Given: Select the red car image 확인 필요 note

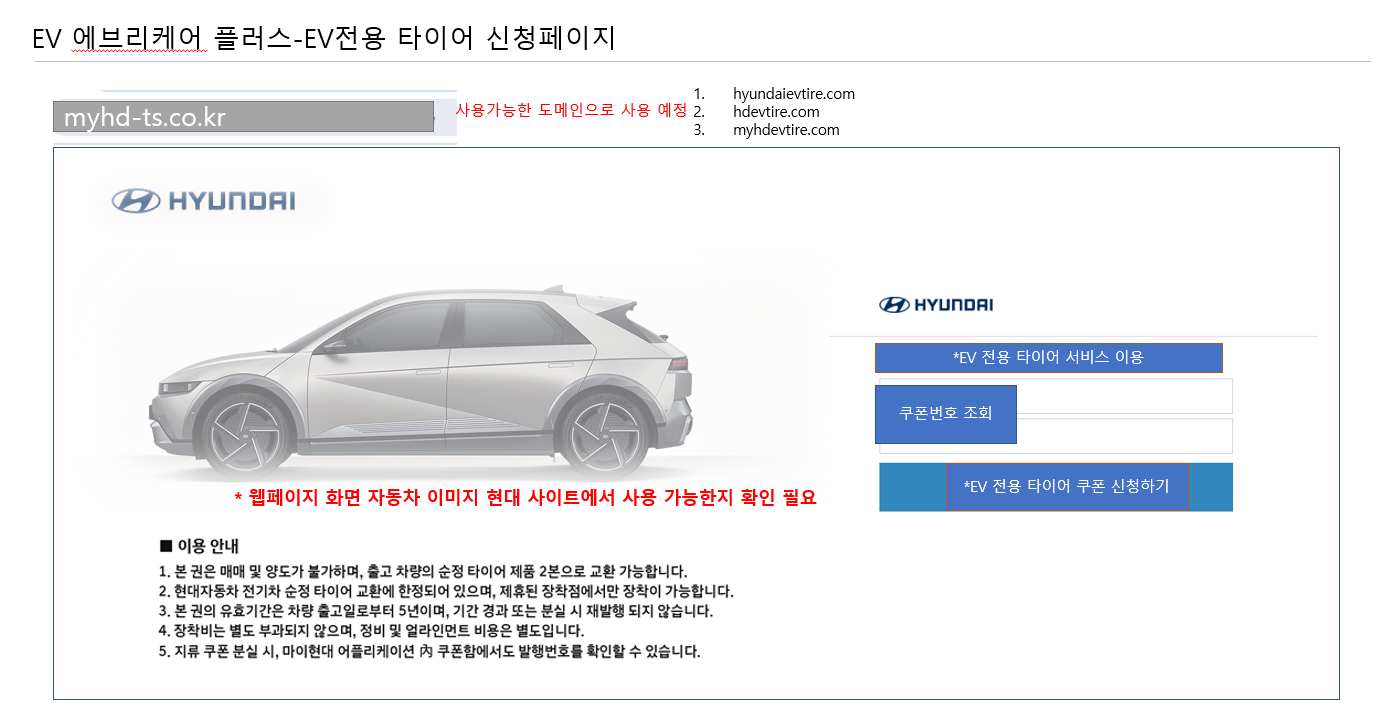Looking at the screenshot, I should 525,498.
